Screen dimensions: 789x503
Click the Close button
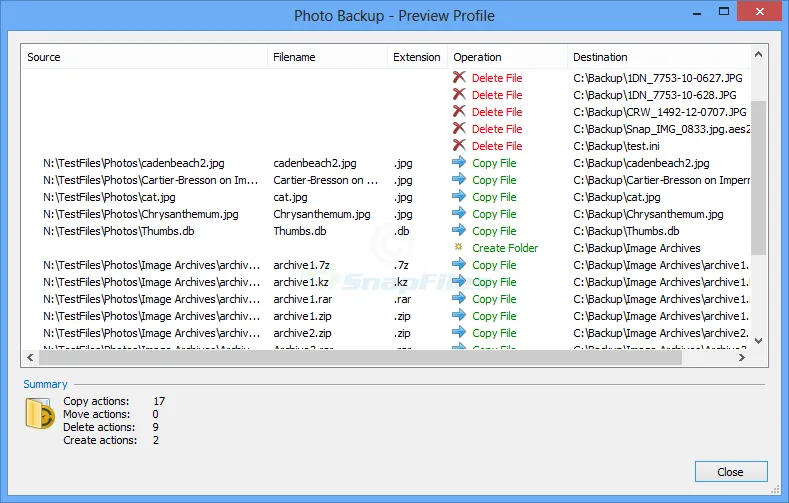731,472
